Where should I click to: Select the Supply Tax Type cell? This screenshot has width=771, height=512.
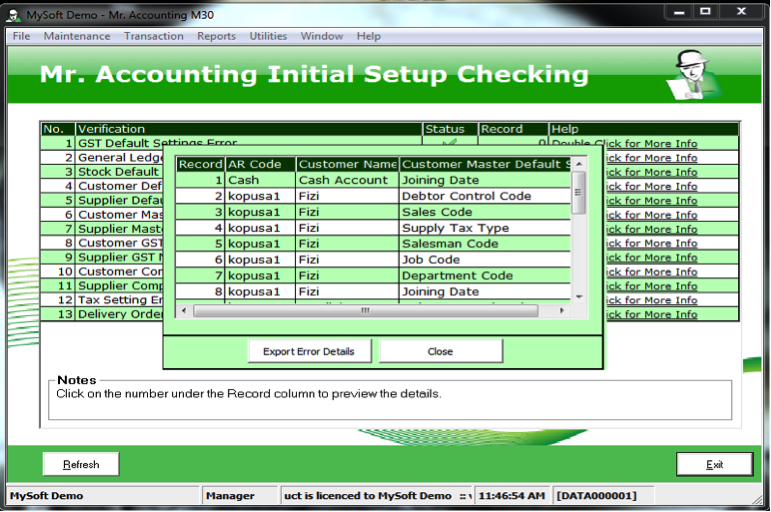[x=485, y=228]
